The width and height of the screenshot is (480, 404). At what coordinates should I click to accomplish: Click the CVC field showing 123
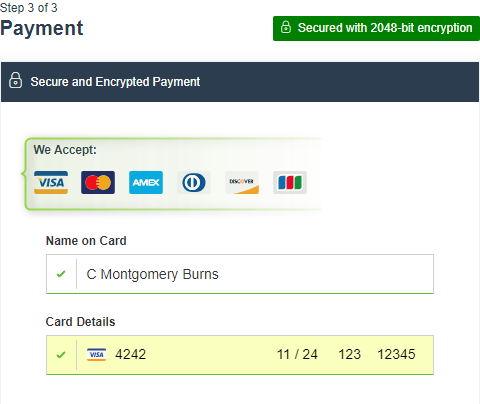[350, 354]
